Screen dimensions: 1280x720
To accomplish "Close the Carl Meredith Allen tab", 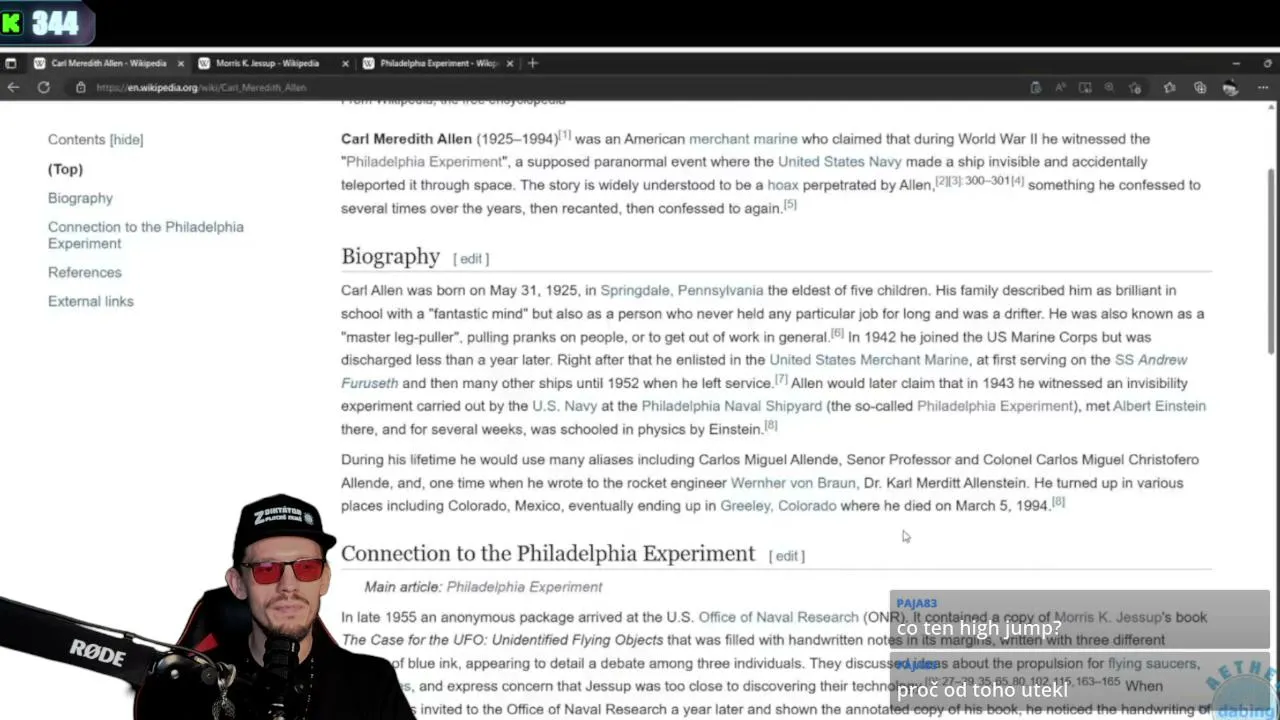I will point(181,63).
